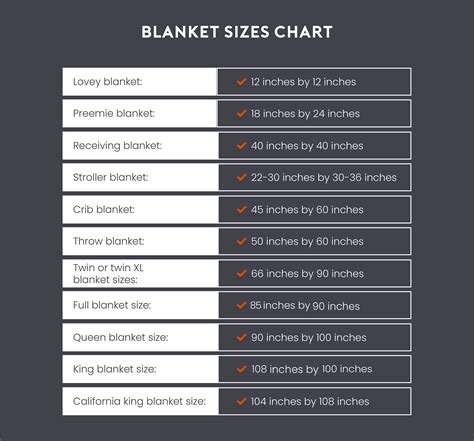Click the checkmark beside 40 inches by 40 inches
Screen dimensions: 474x441
(x=241, y=145)
